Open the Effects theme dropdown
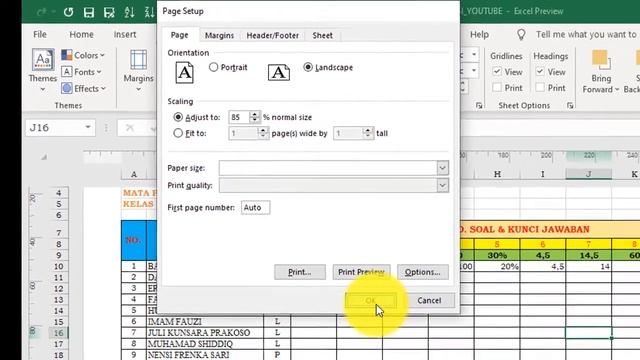This screenshot has height=360, width=640. point(84,89)
